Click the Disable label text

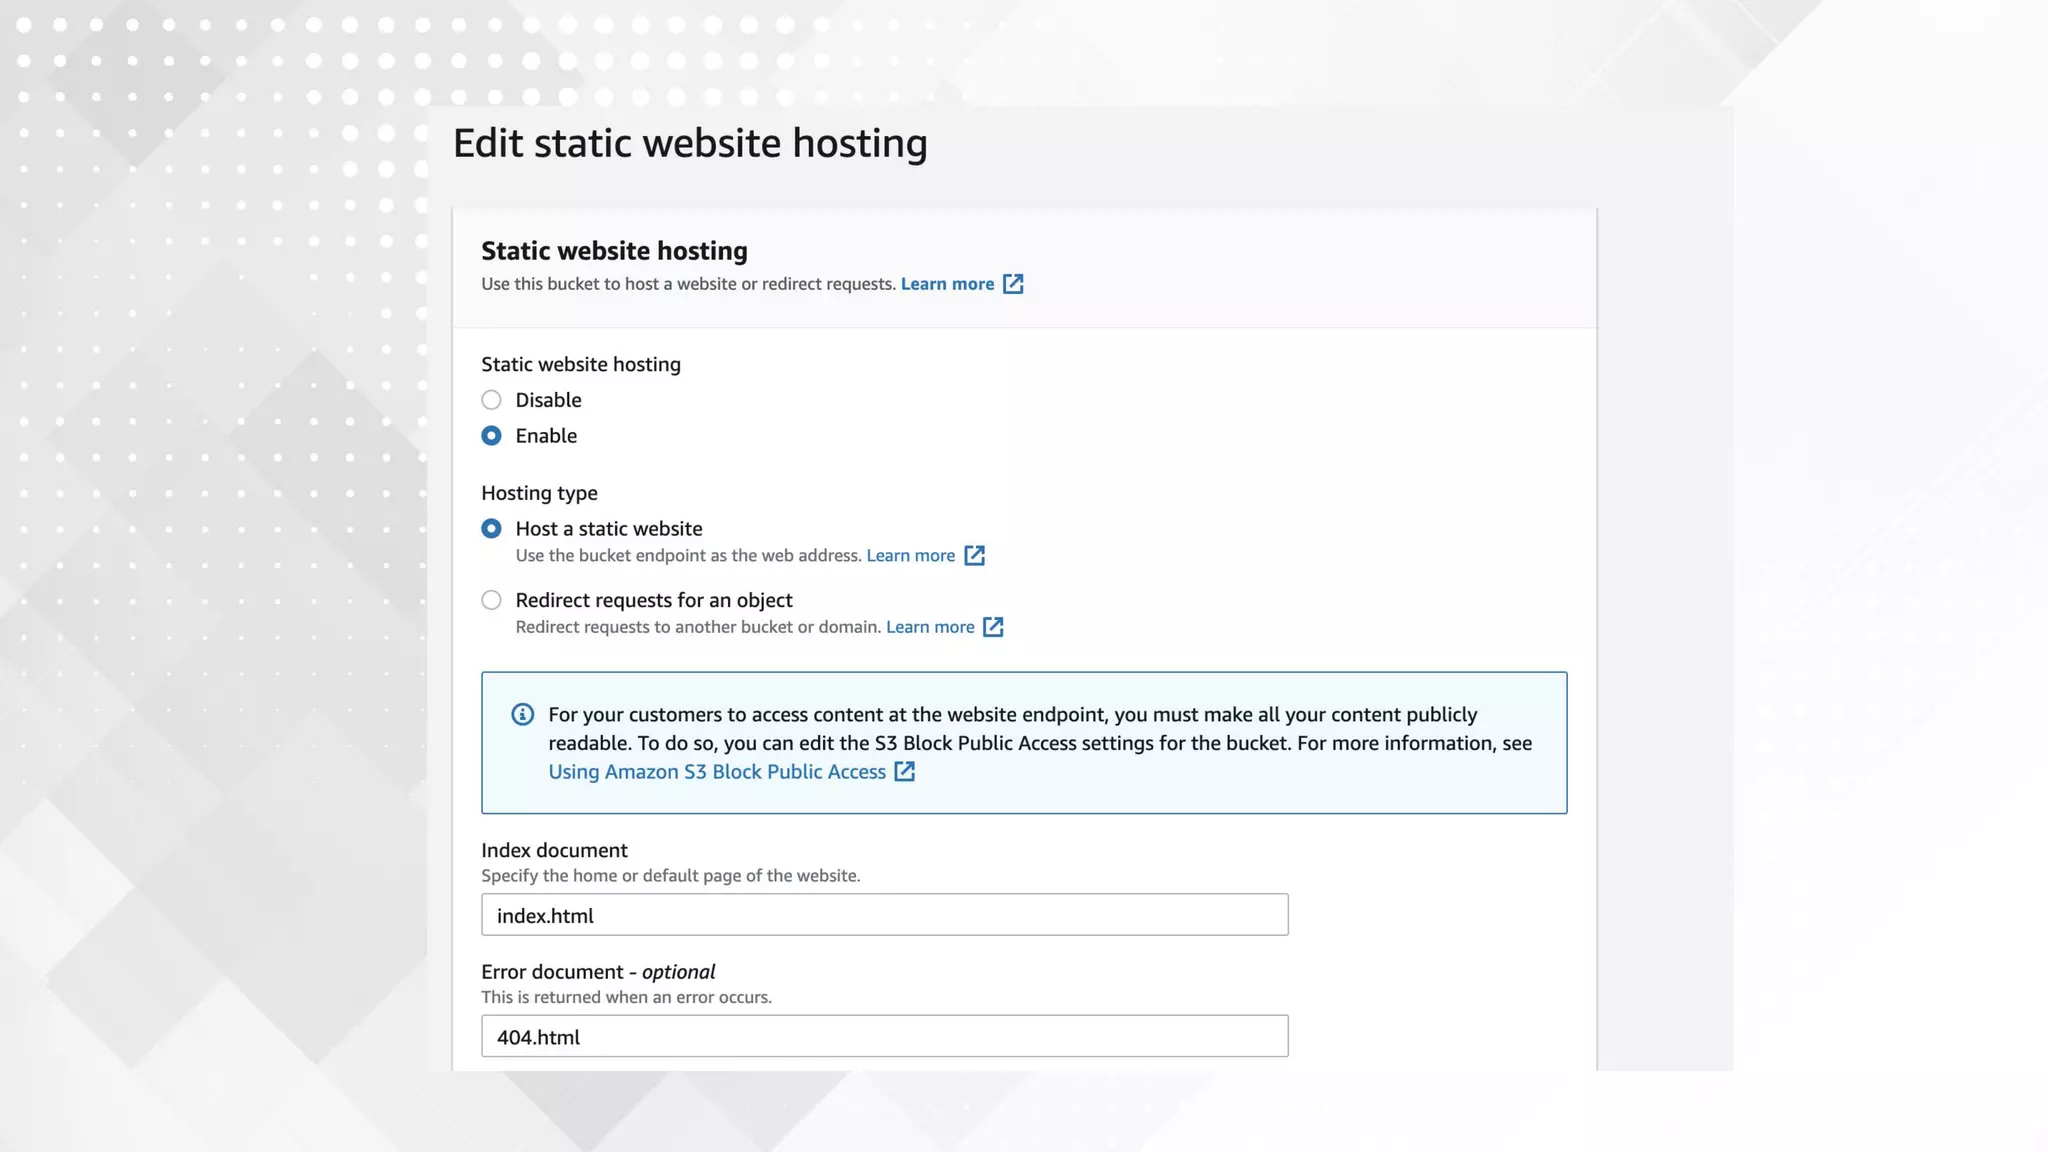[548, 400]
